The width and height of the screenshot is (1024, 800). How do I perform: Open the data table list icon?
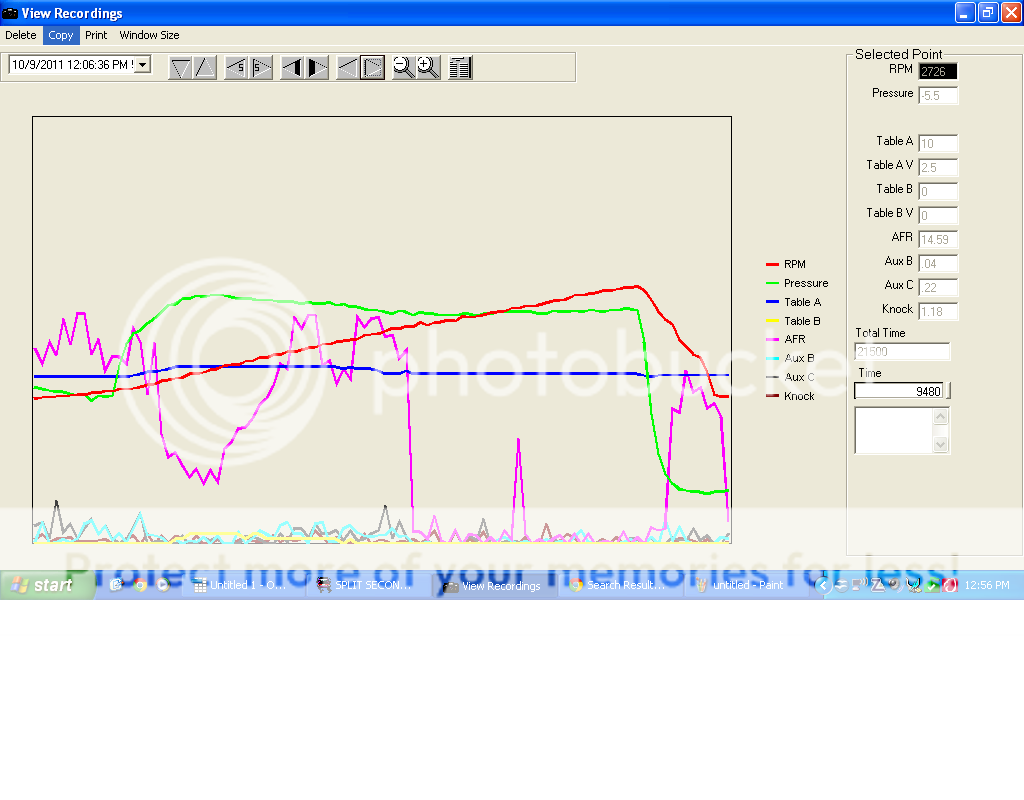[460, 67]
